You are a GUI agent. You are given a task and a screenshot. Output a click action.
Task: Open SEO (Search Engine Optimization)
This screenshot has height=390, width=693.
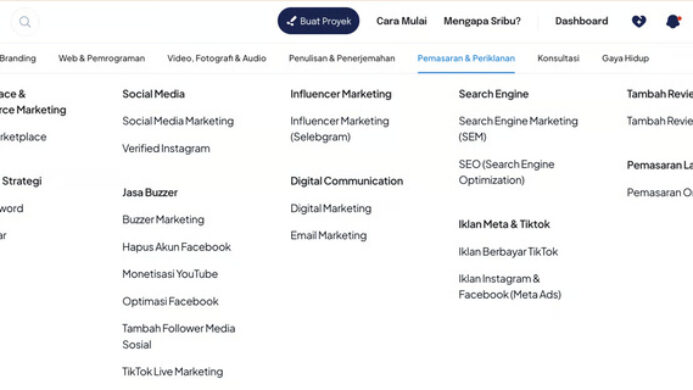(506, 172)
